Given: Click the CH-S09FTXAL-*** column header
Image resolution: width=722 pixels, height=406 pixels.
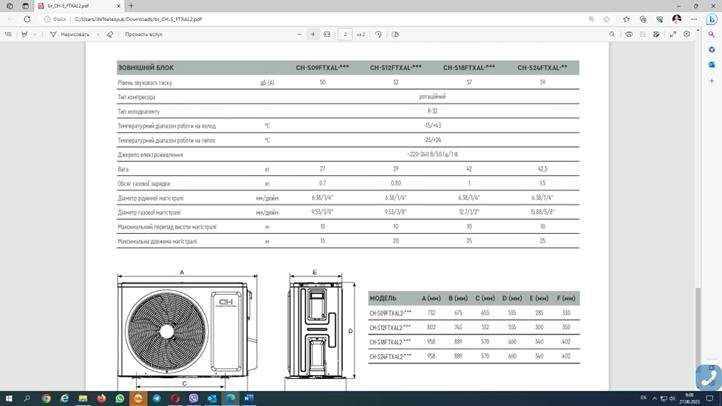Looking at the screenshot, I should (x=322, y=68).
